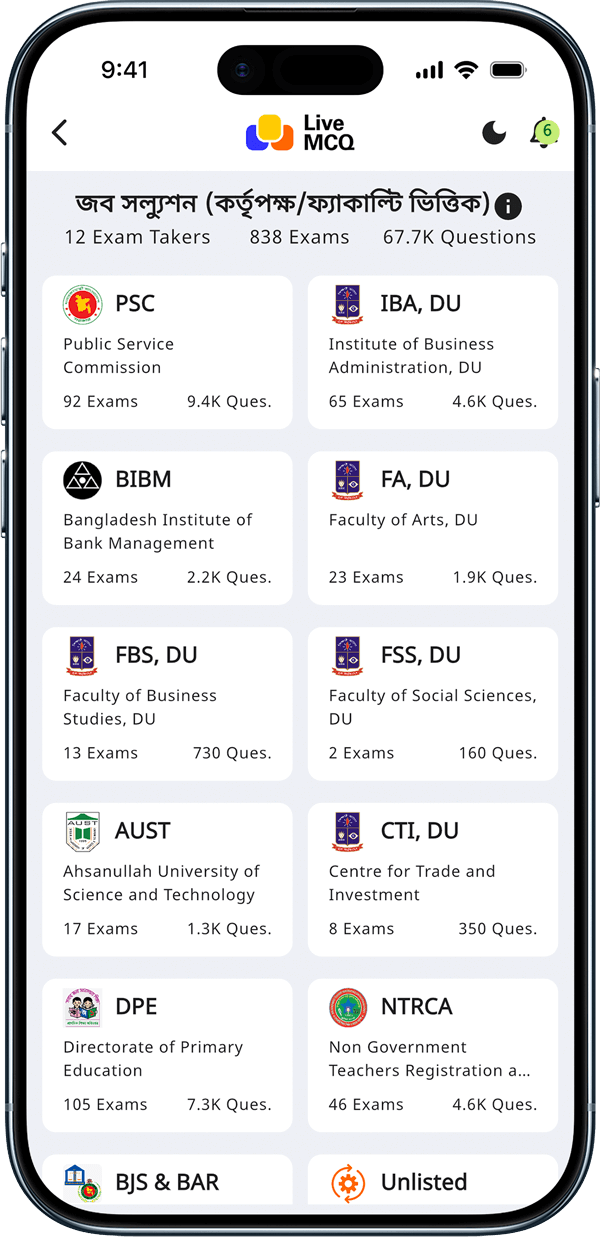600x1238 pixels.
Task: Open the CTI, DU category
Action: 432,880
